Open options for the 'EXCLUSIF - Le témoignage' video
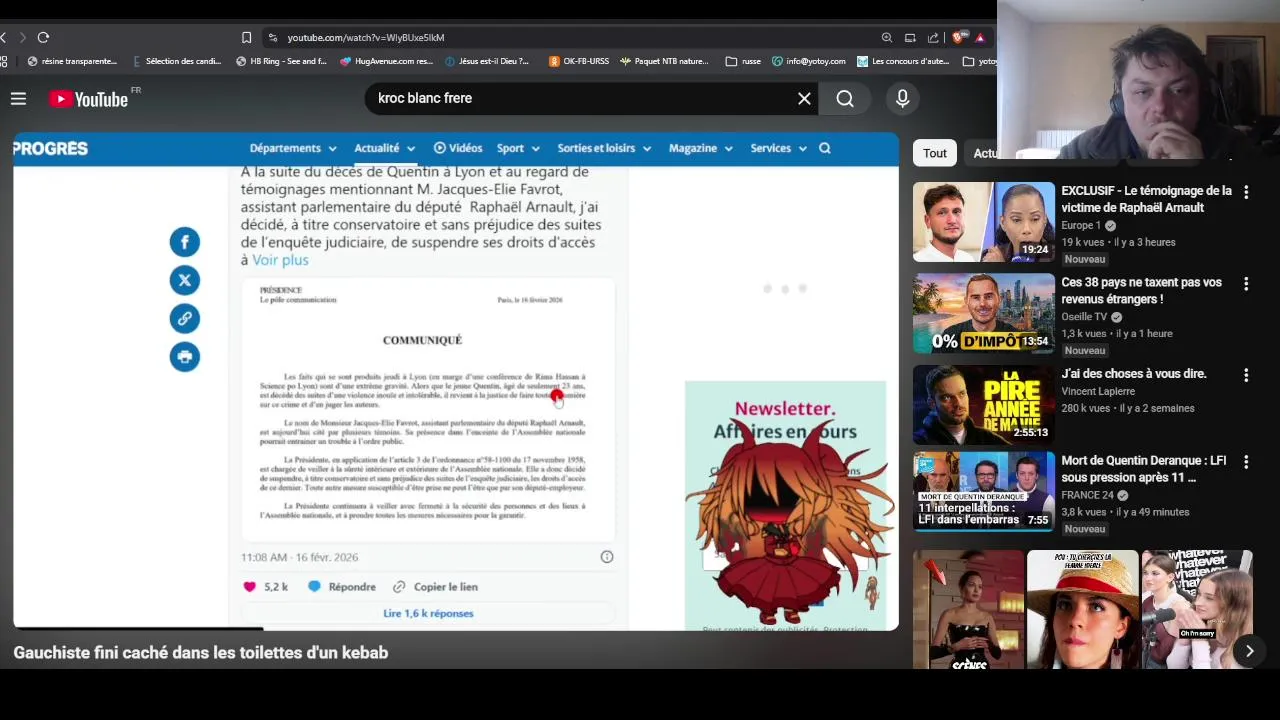Viewport: 1280px width, 720px height. click(x=1246, y=192)
